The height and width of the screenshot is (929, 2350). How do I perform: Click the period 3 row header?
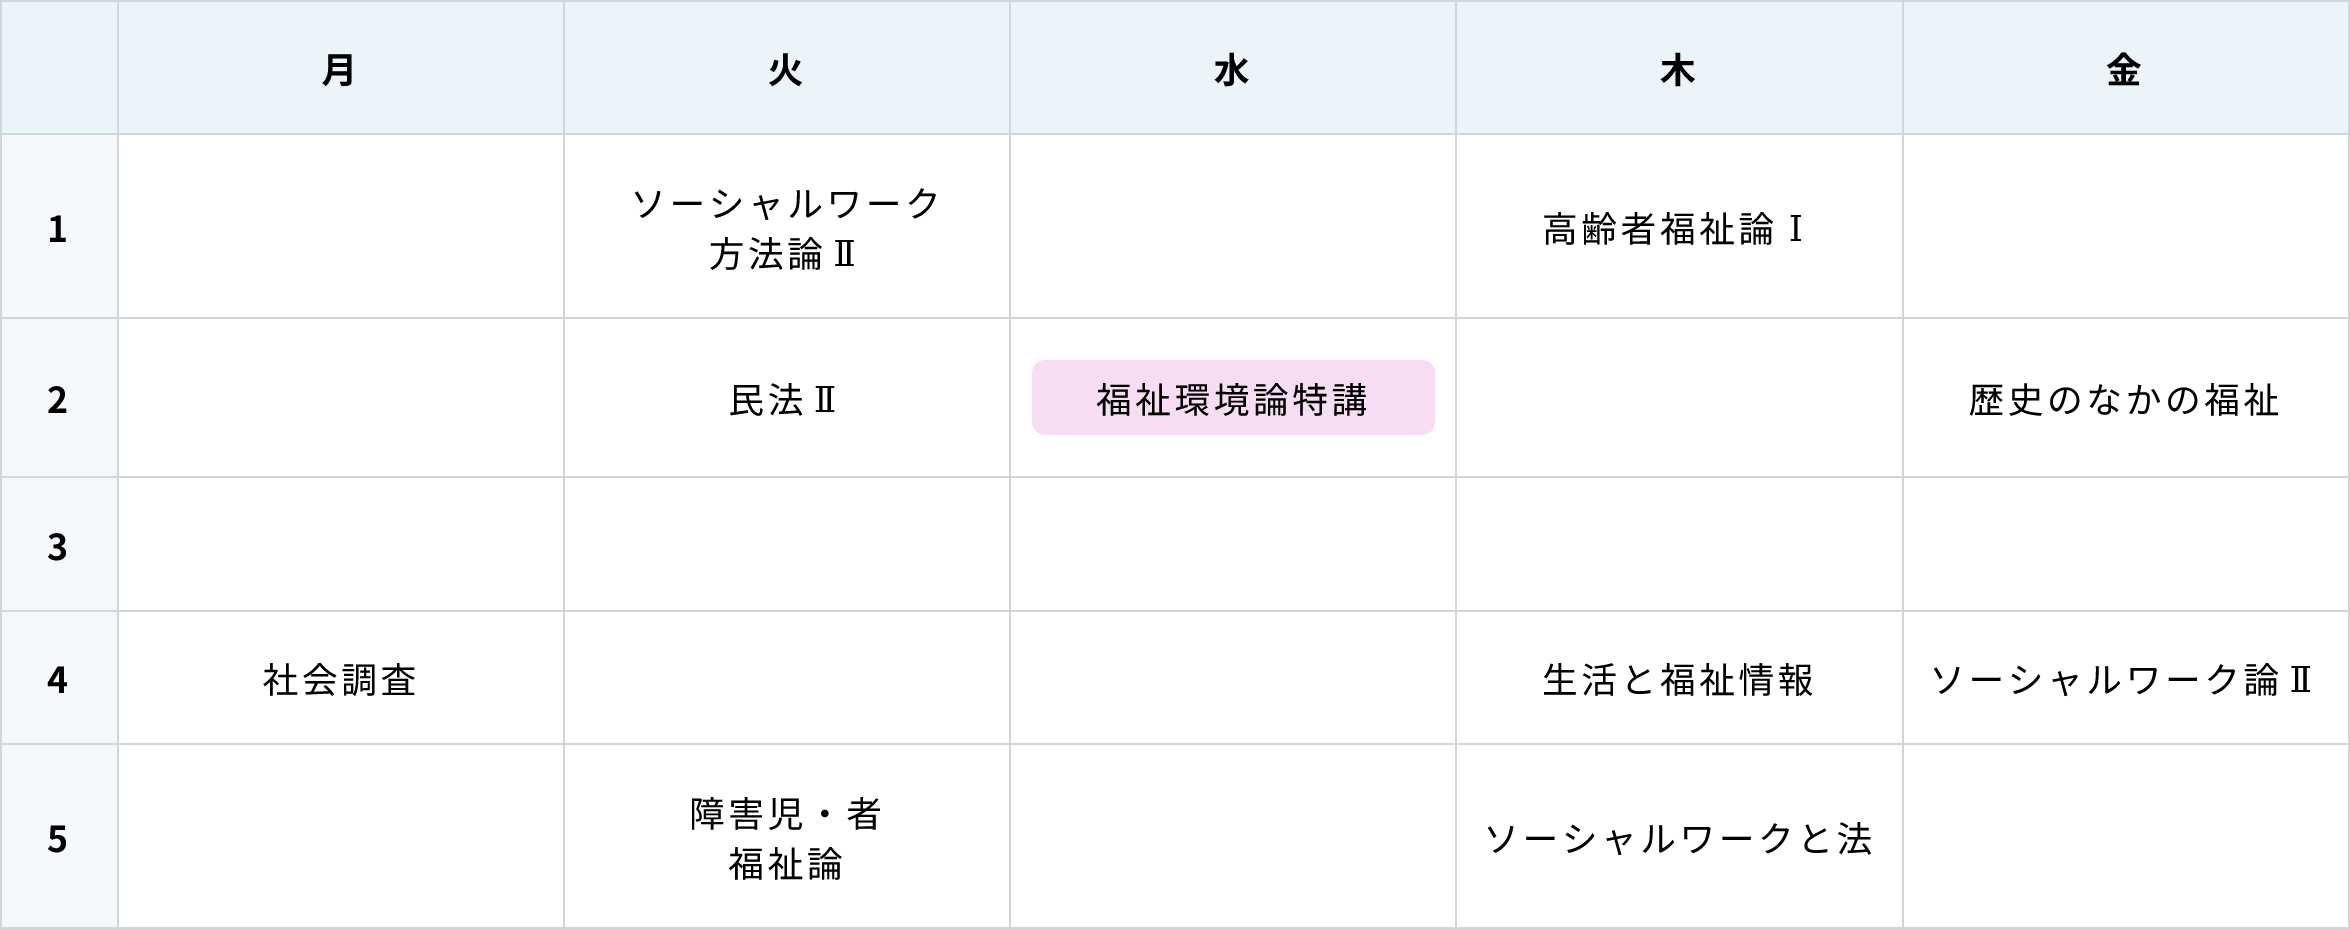(59, 545)
